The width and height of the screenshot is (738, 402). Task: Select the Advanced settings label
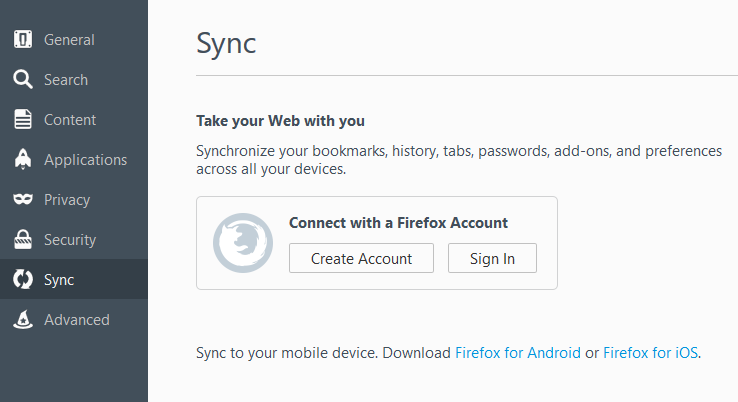77,320
